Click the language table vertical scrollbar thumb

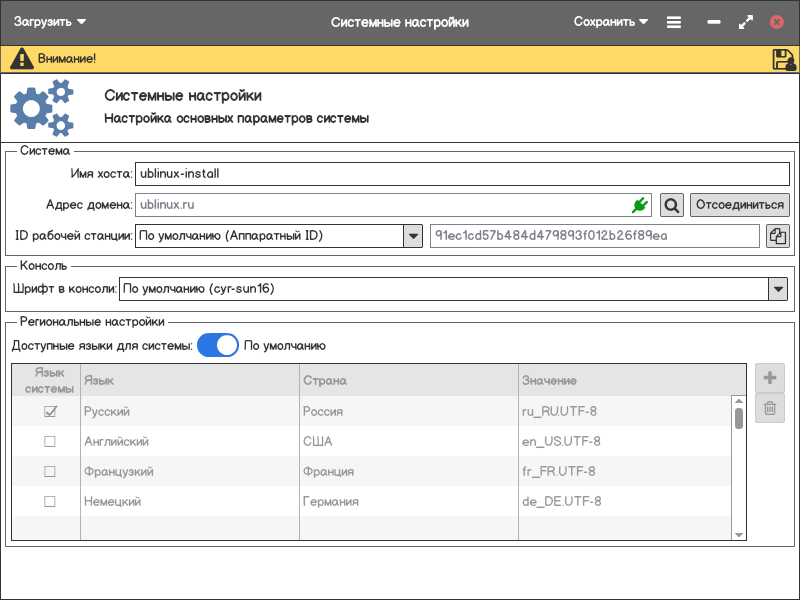739,417
